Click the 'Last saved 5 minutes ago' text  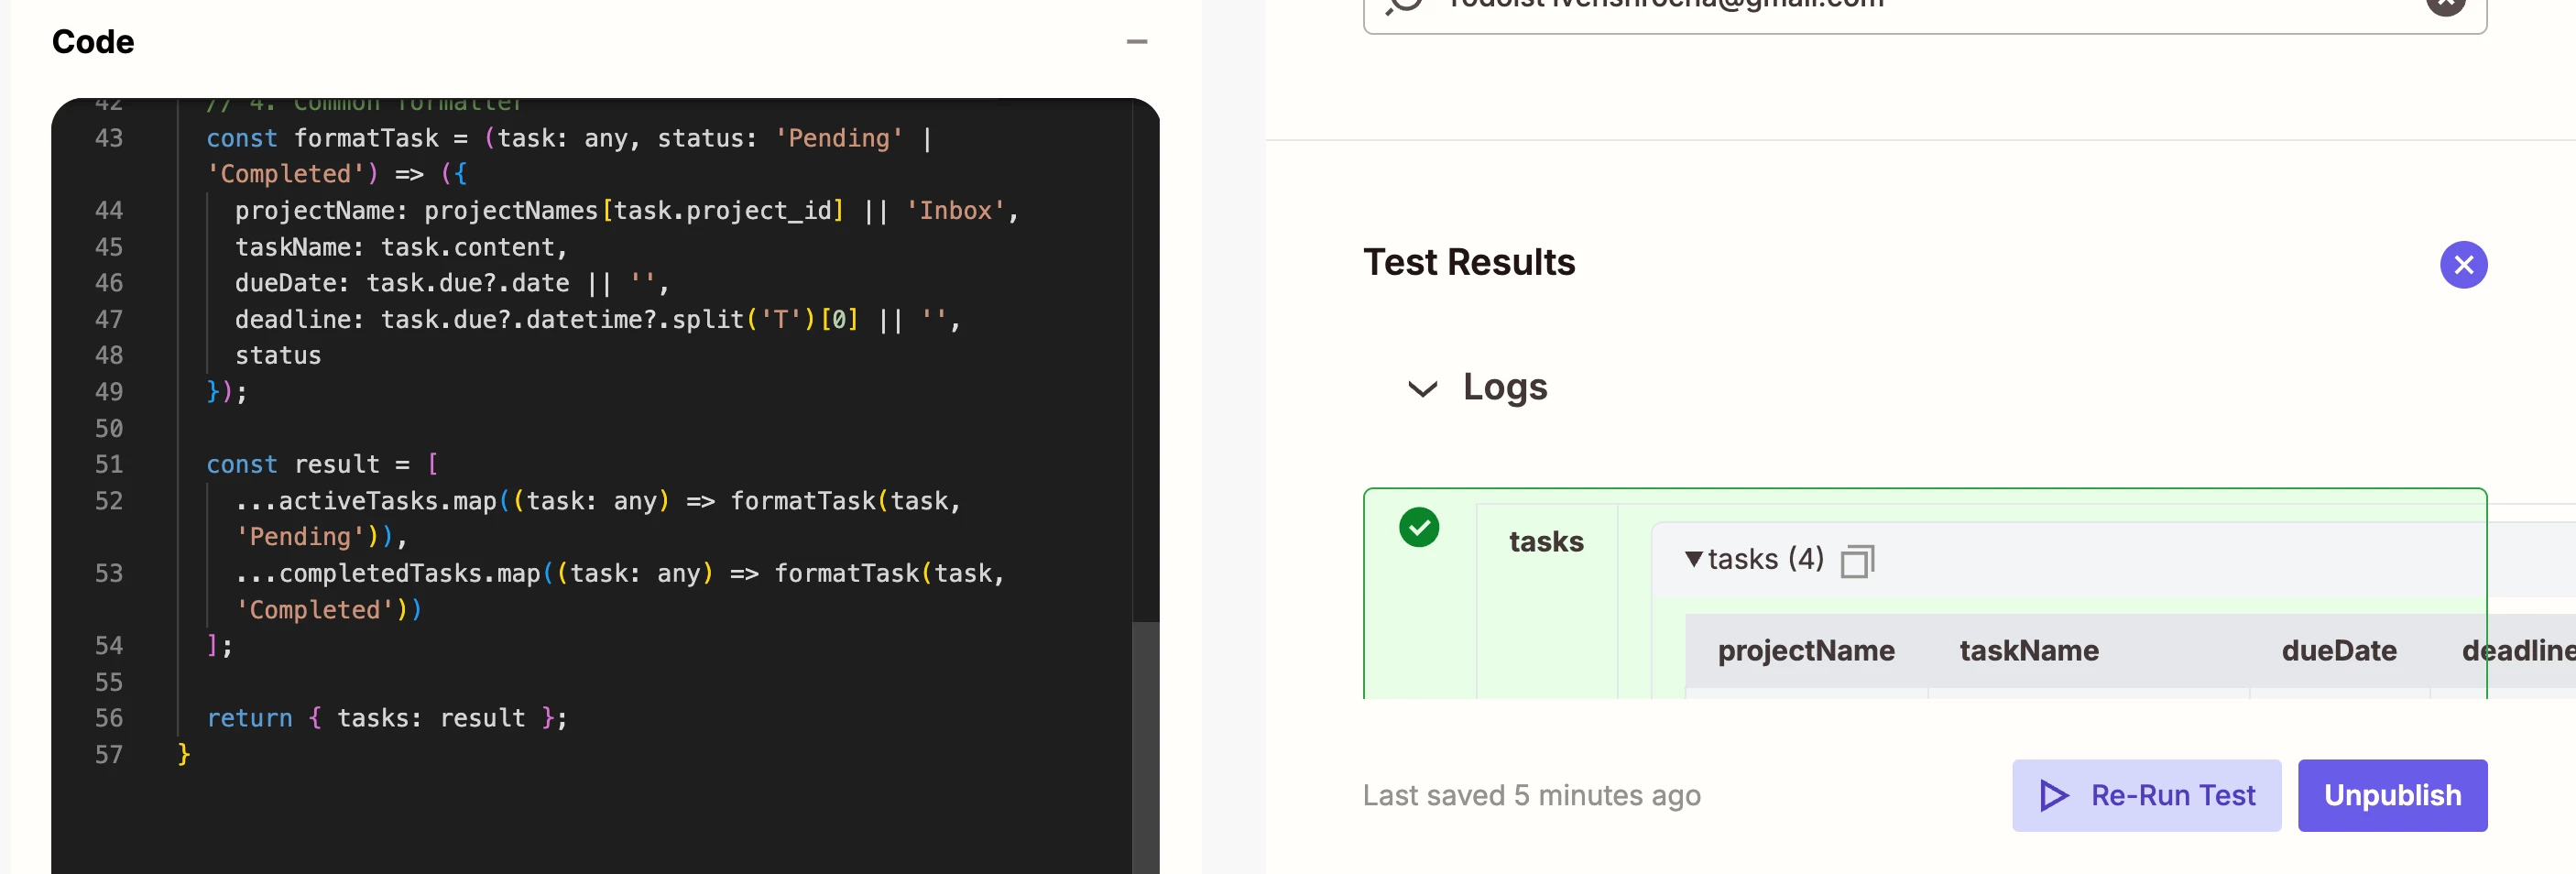[x=1531, y=795]
